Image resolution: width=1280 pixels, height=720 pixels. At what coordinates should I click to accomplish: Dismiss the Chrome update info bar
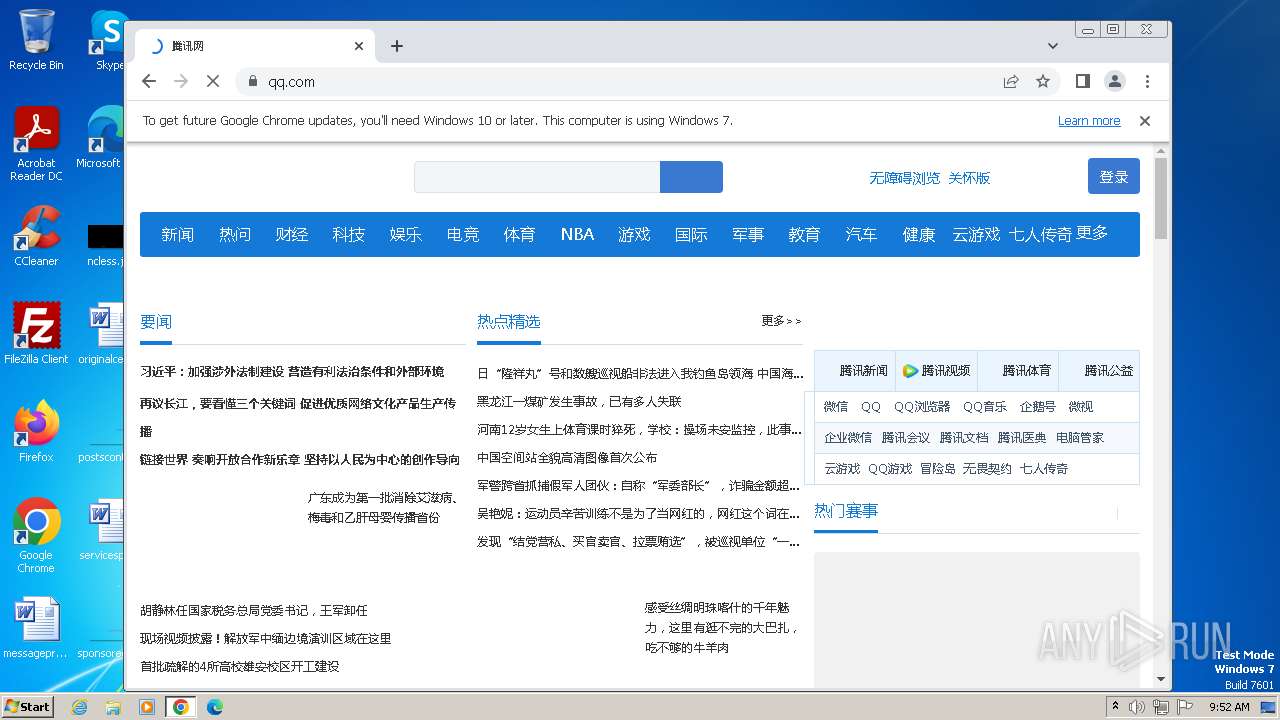tap(1145, 121)
